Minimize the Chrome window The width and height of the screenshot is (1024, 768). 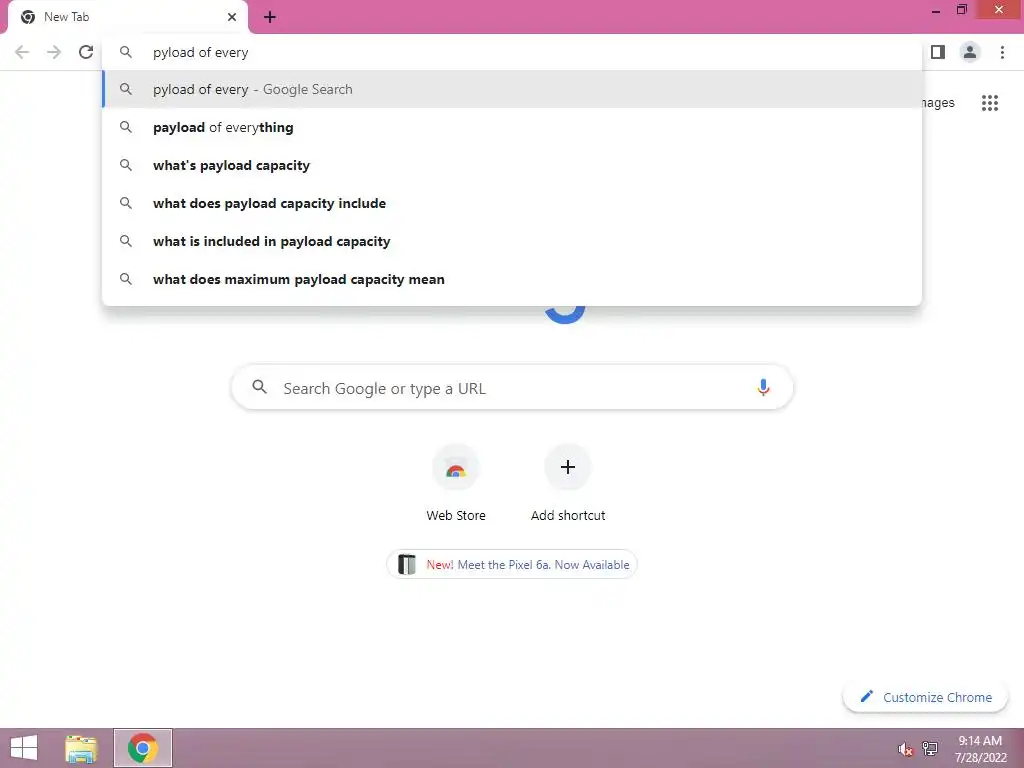[936, 10]
